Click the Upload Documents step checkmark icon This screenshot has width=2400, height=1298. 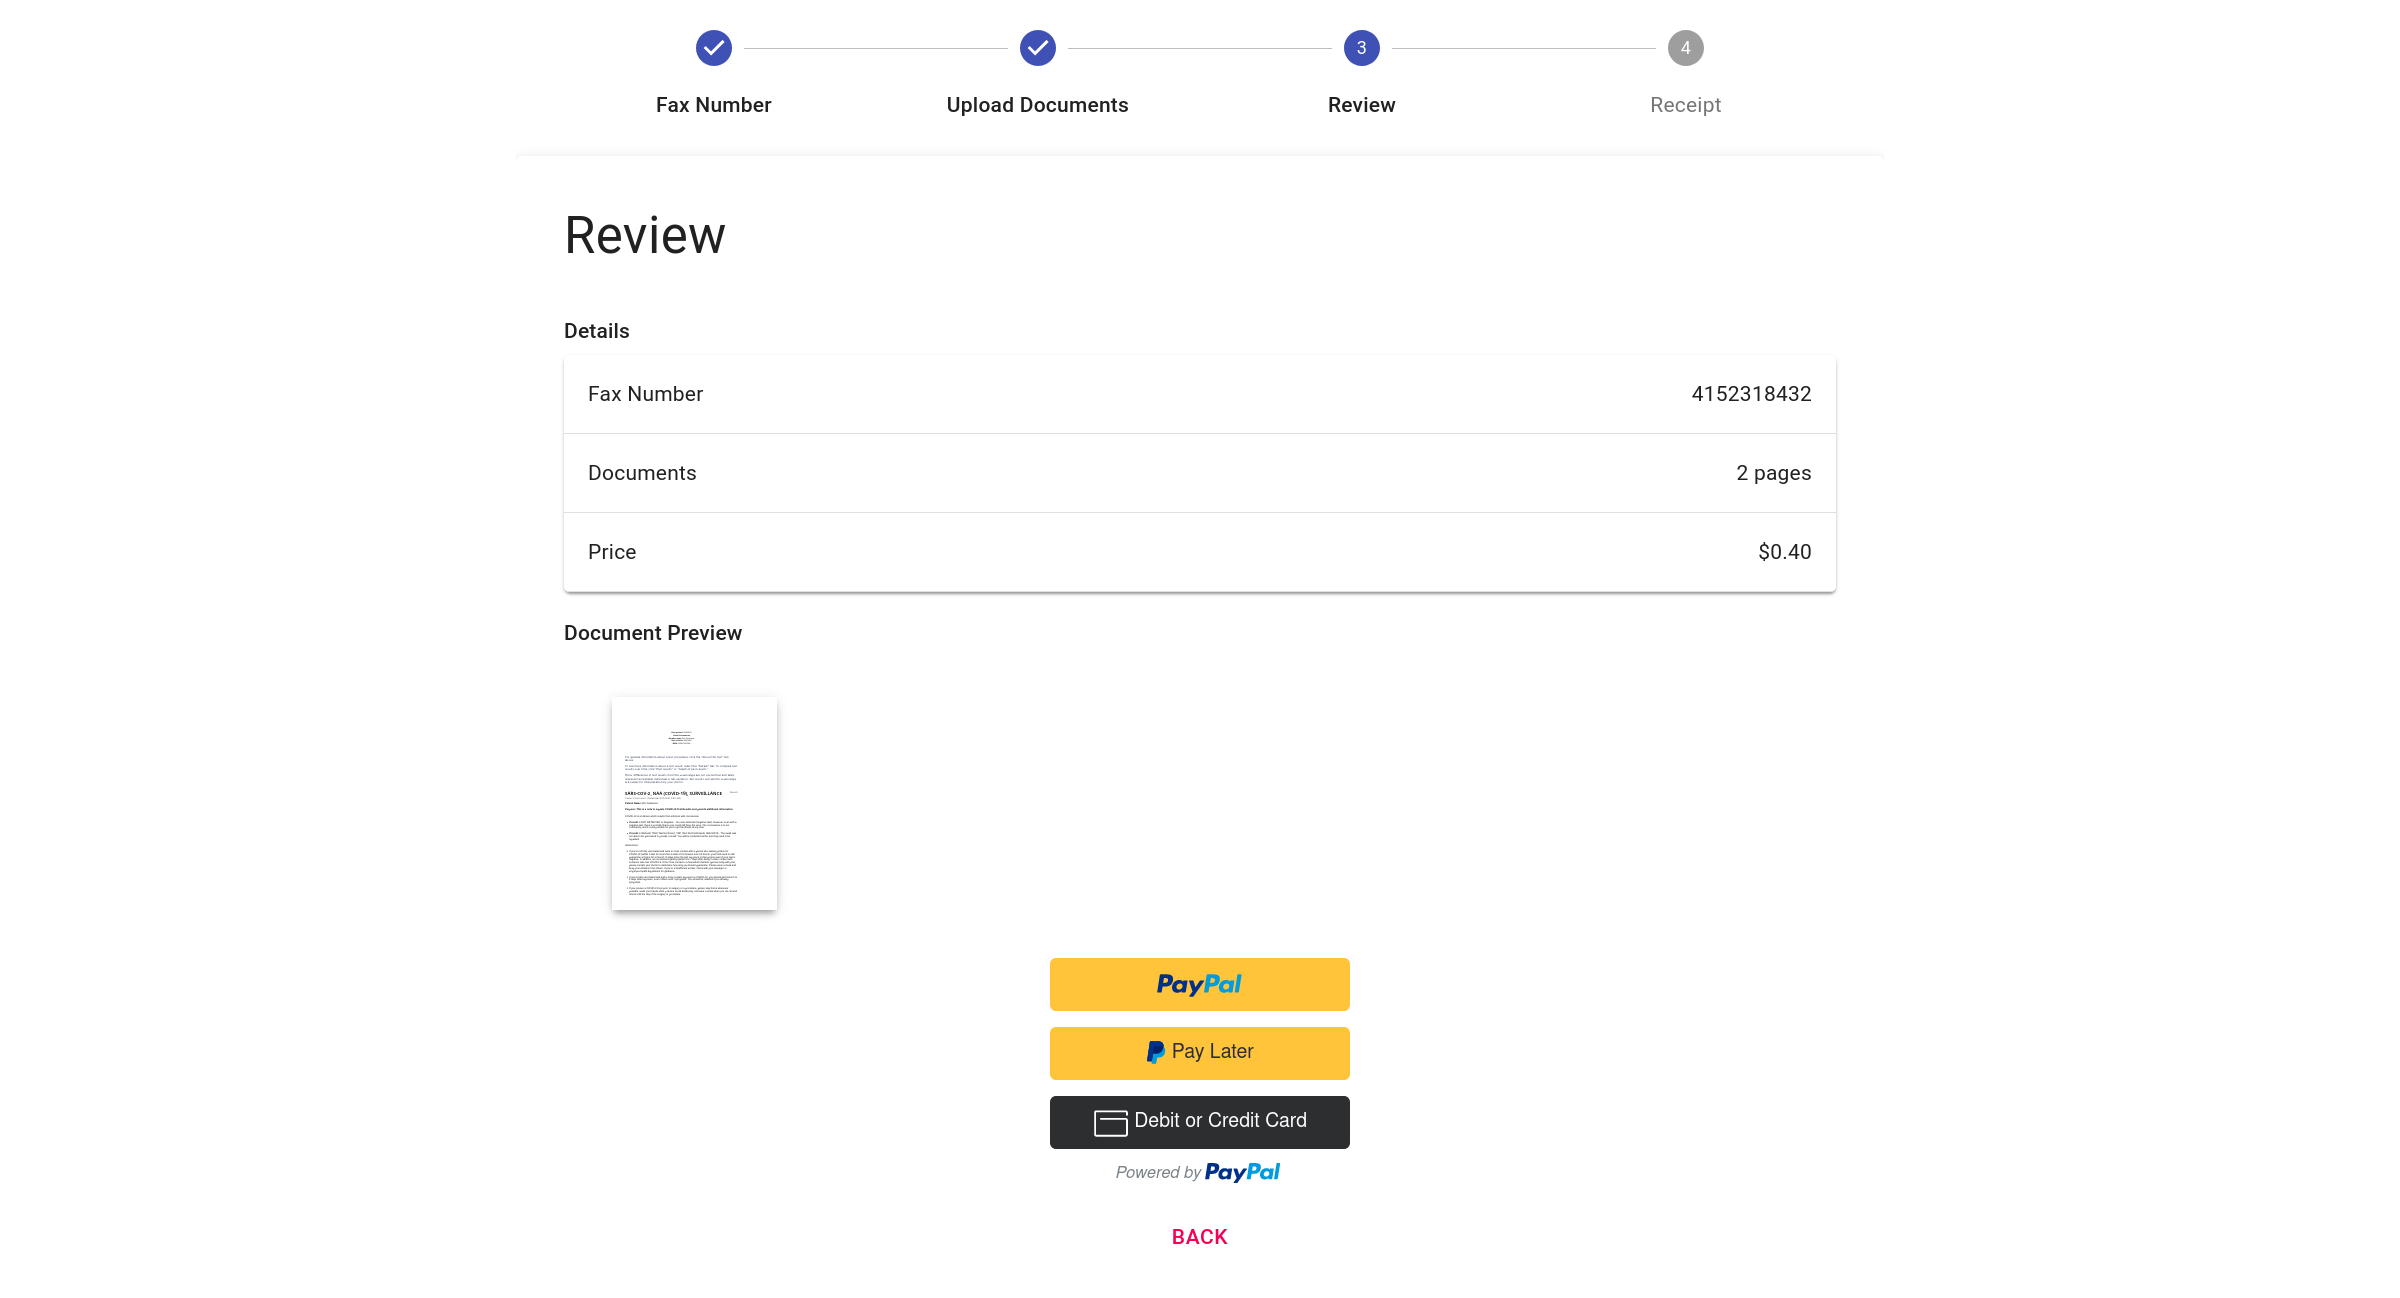point(1037,48)
